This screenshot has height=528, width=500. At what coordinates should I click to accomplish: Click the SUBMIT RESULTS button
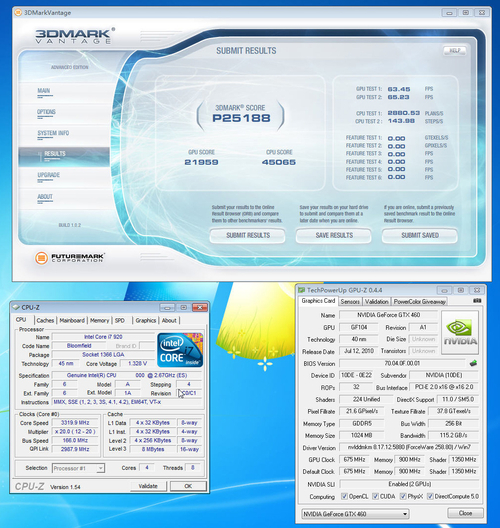(x=248, y=235)
